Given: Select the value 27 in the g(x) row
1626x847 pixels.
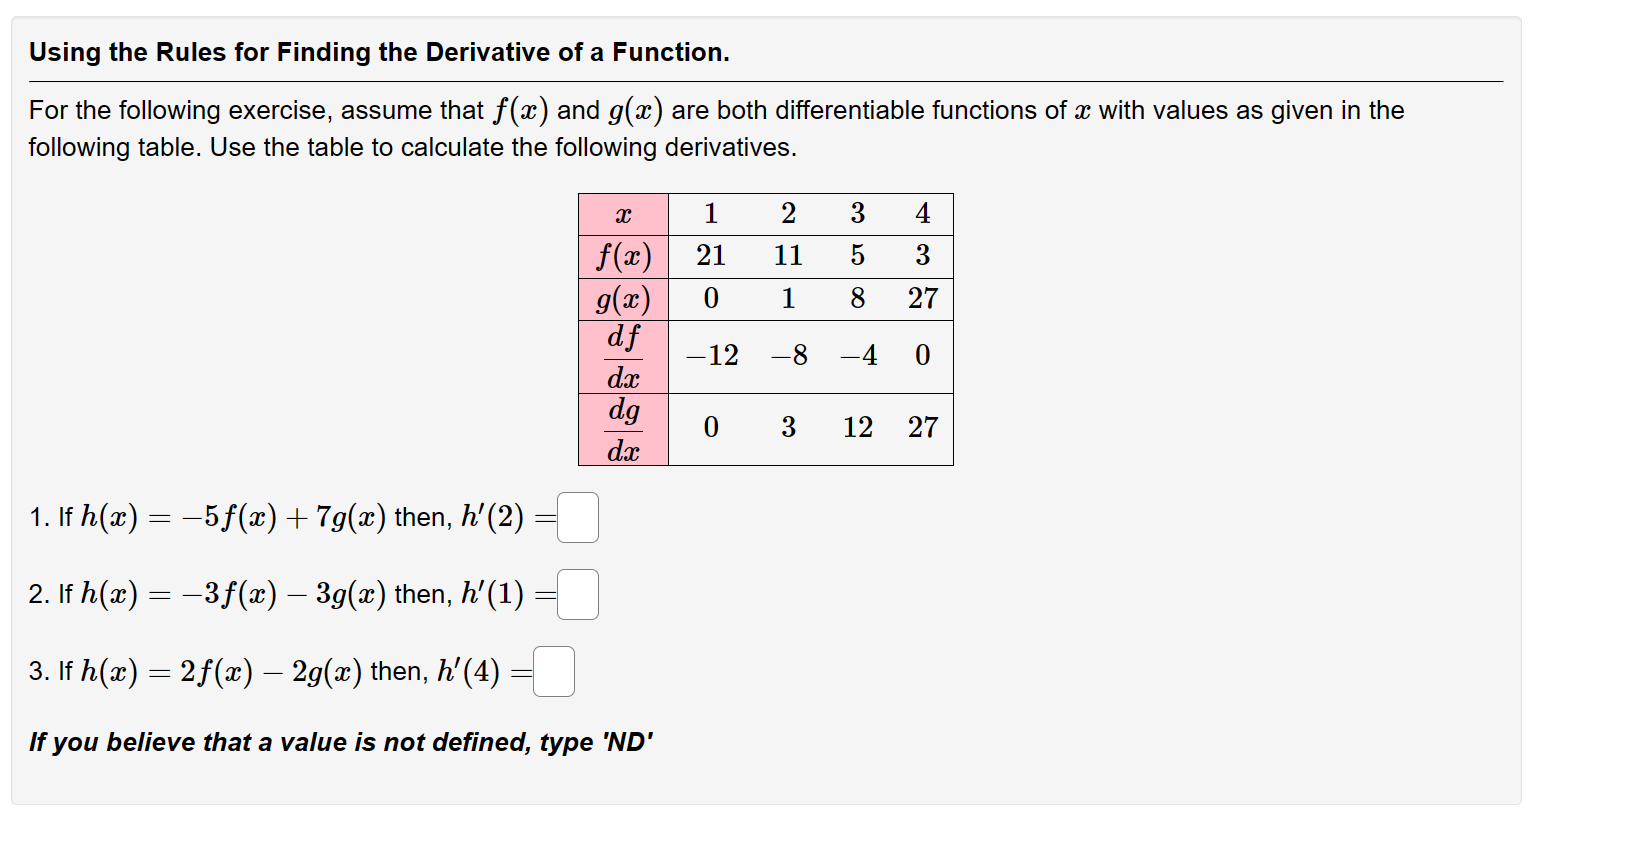Looking at the screenshot, I should [x=923, y=298].
